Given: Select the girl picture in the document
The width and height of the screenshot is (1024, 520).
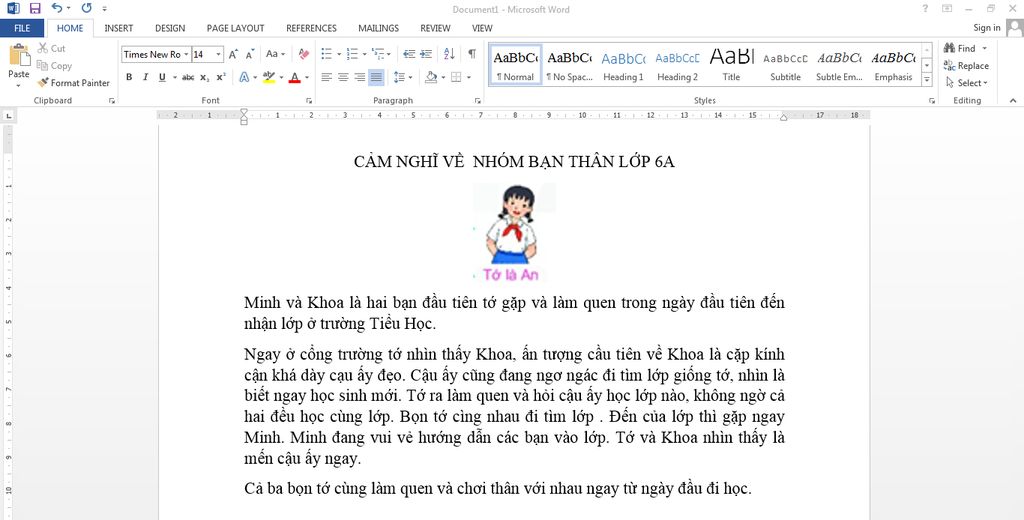Looking at the screenshot, I should click(x=515, y=233).
